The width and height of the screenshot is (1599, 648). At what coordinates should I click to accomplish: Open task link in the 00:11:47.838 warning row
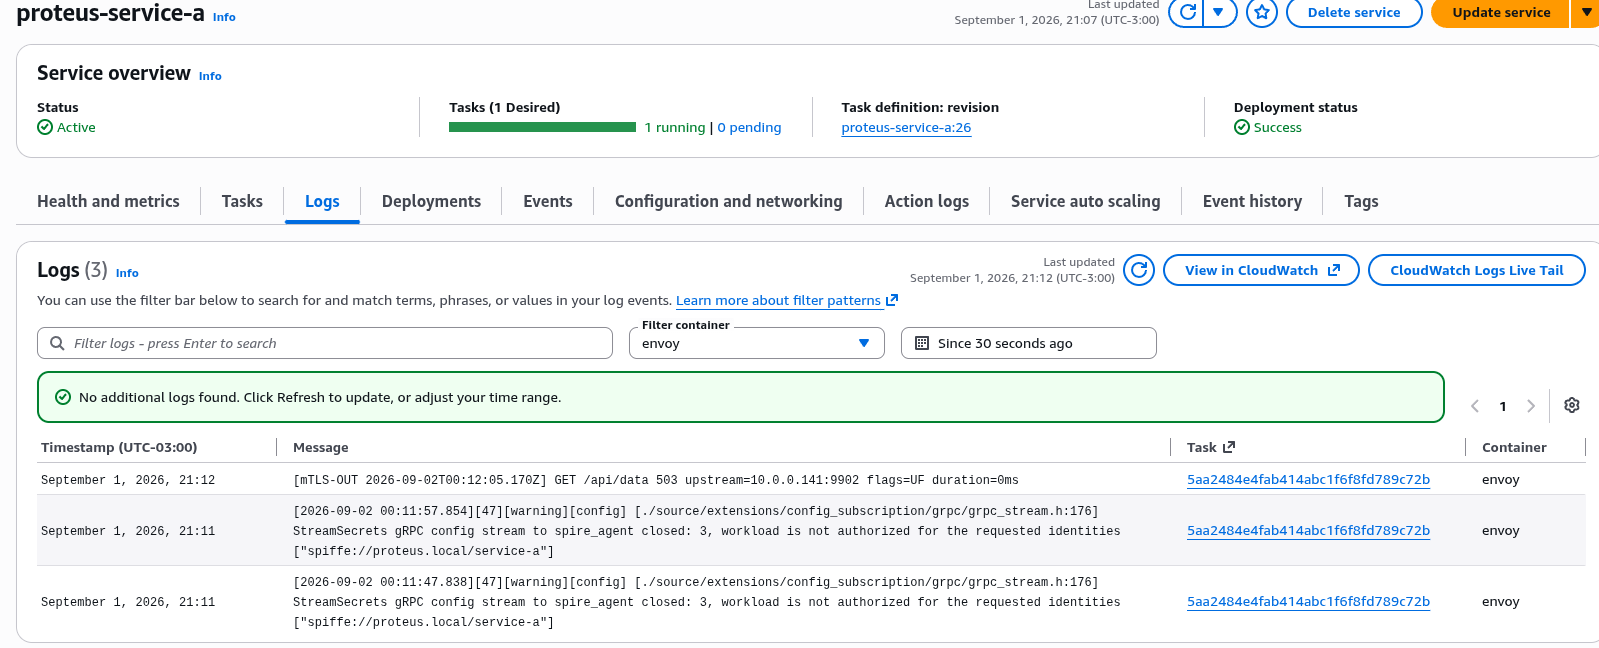click(1308, 602)
